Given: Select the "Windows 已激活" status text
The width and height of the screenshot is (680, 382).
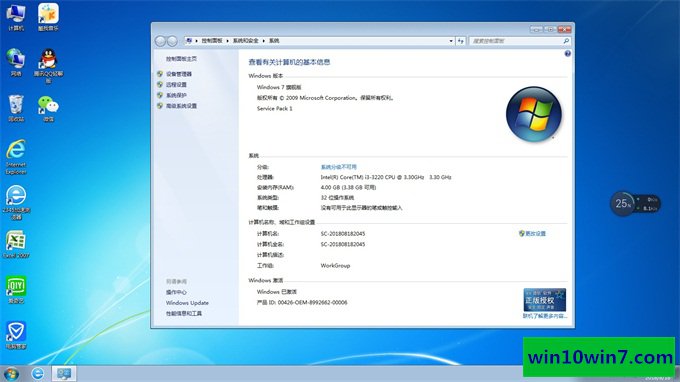Looking at the screenshot, I should pyautogui.click(x=277, y=292).
